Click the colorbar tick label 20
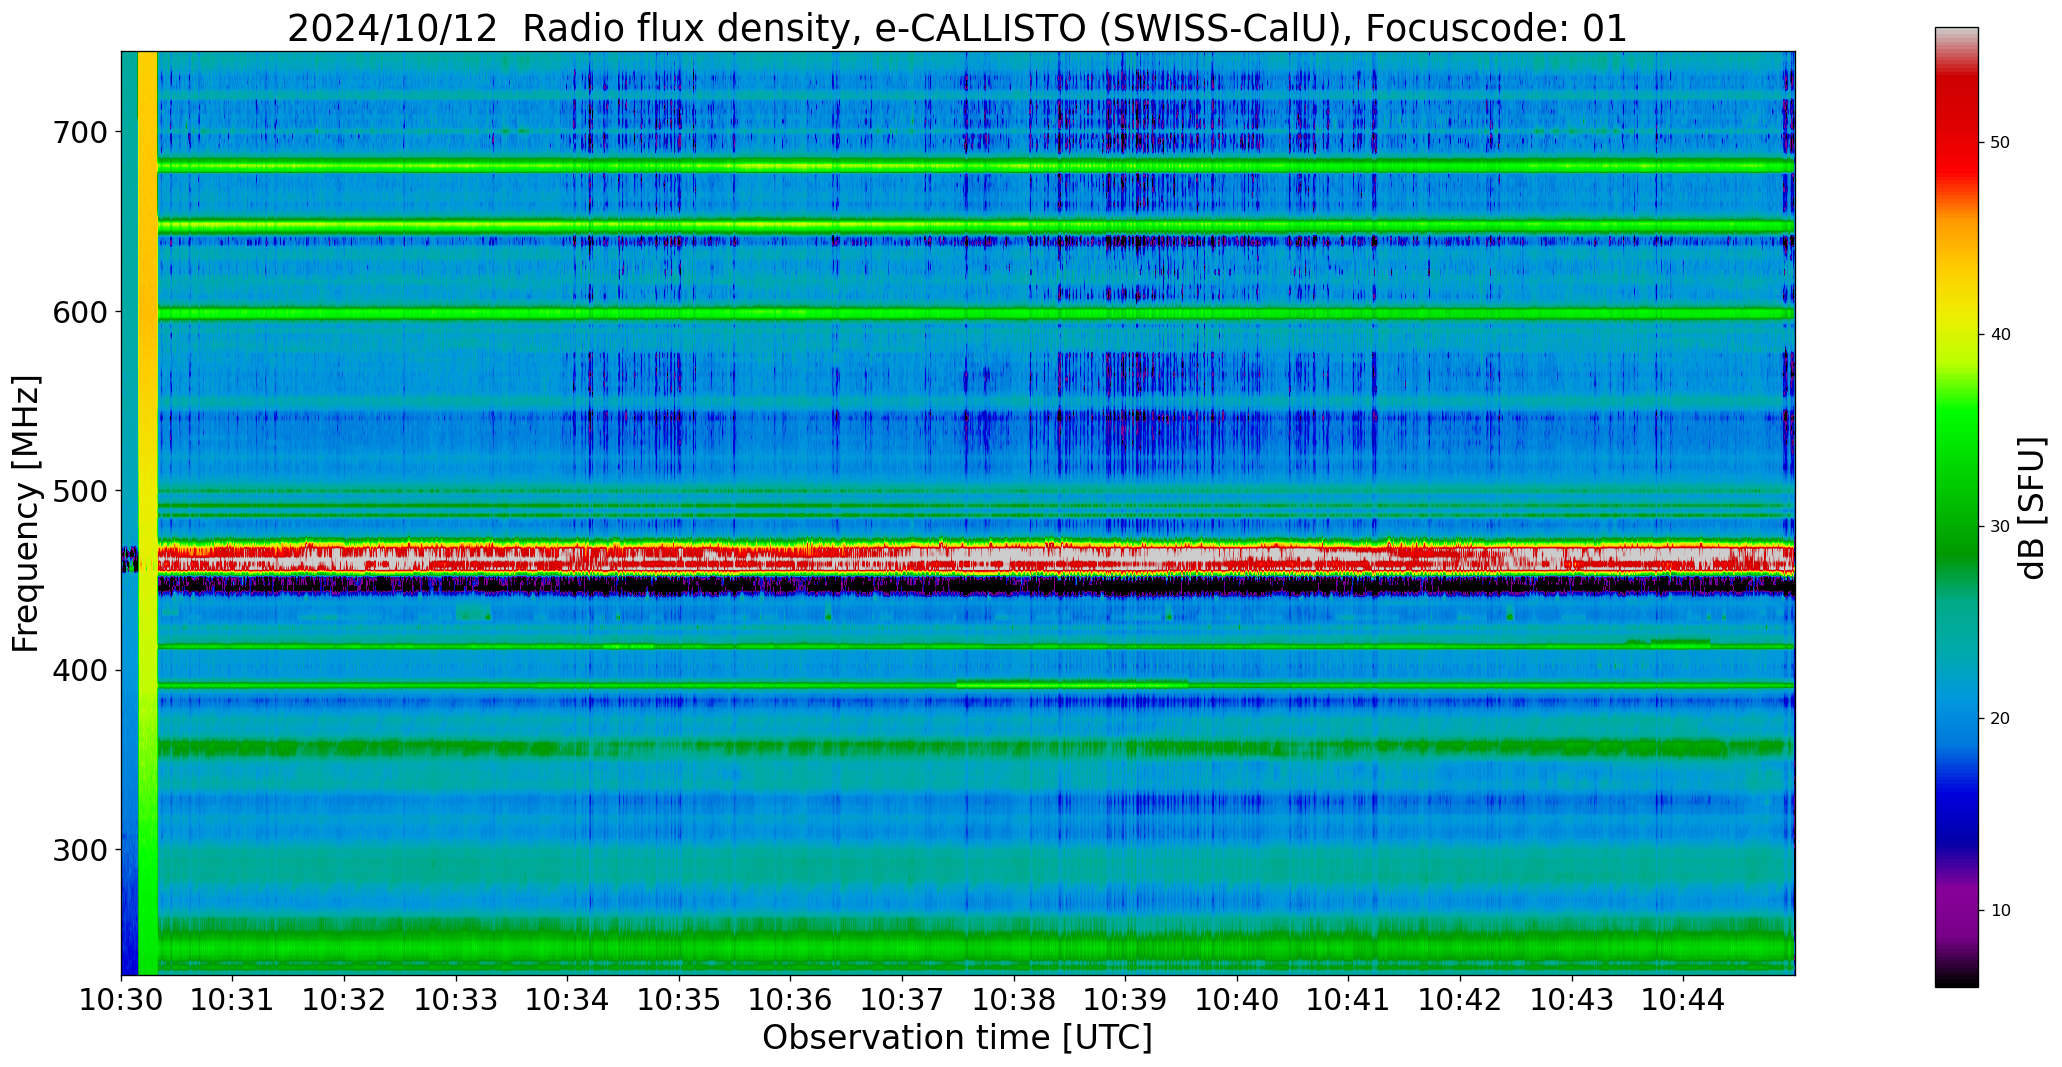Viewport: 2062px width, 1067px height. tap(2000, 719)
